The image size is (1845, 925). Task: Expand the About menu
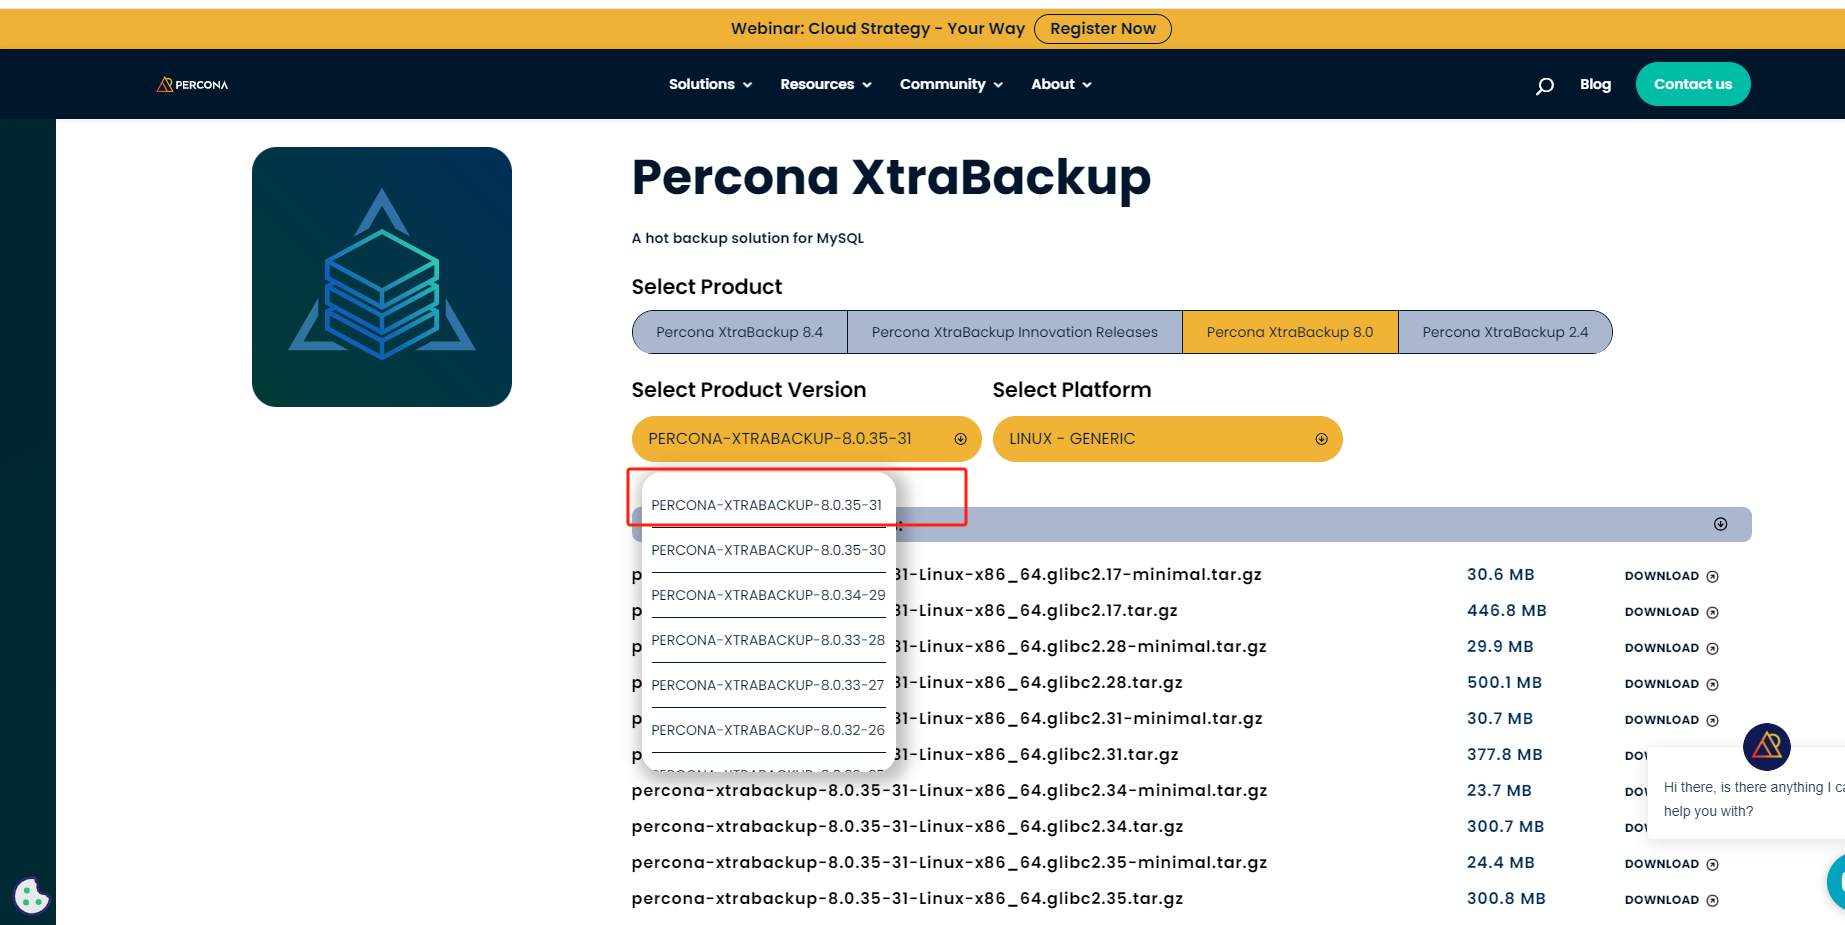click(1061, 84)
